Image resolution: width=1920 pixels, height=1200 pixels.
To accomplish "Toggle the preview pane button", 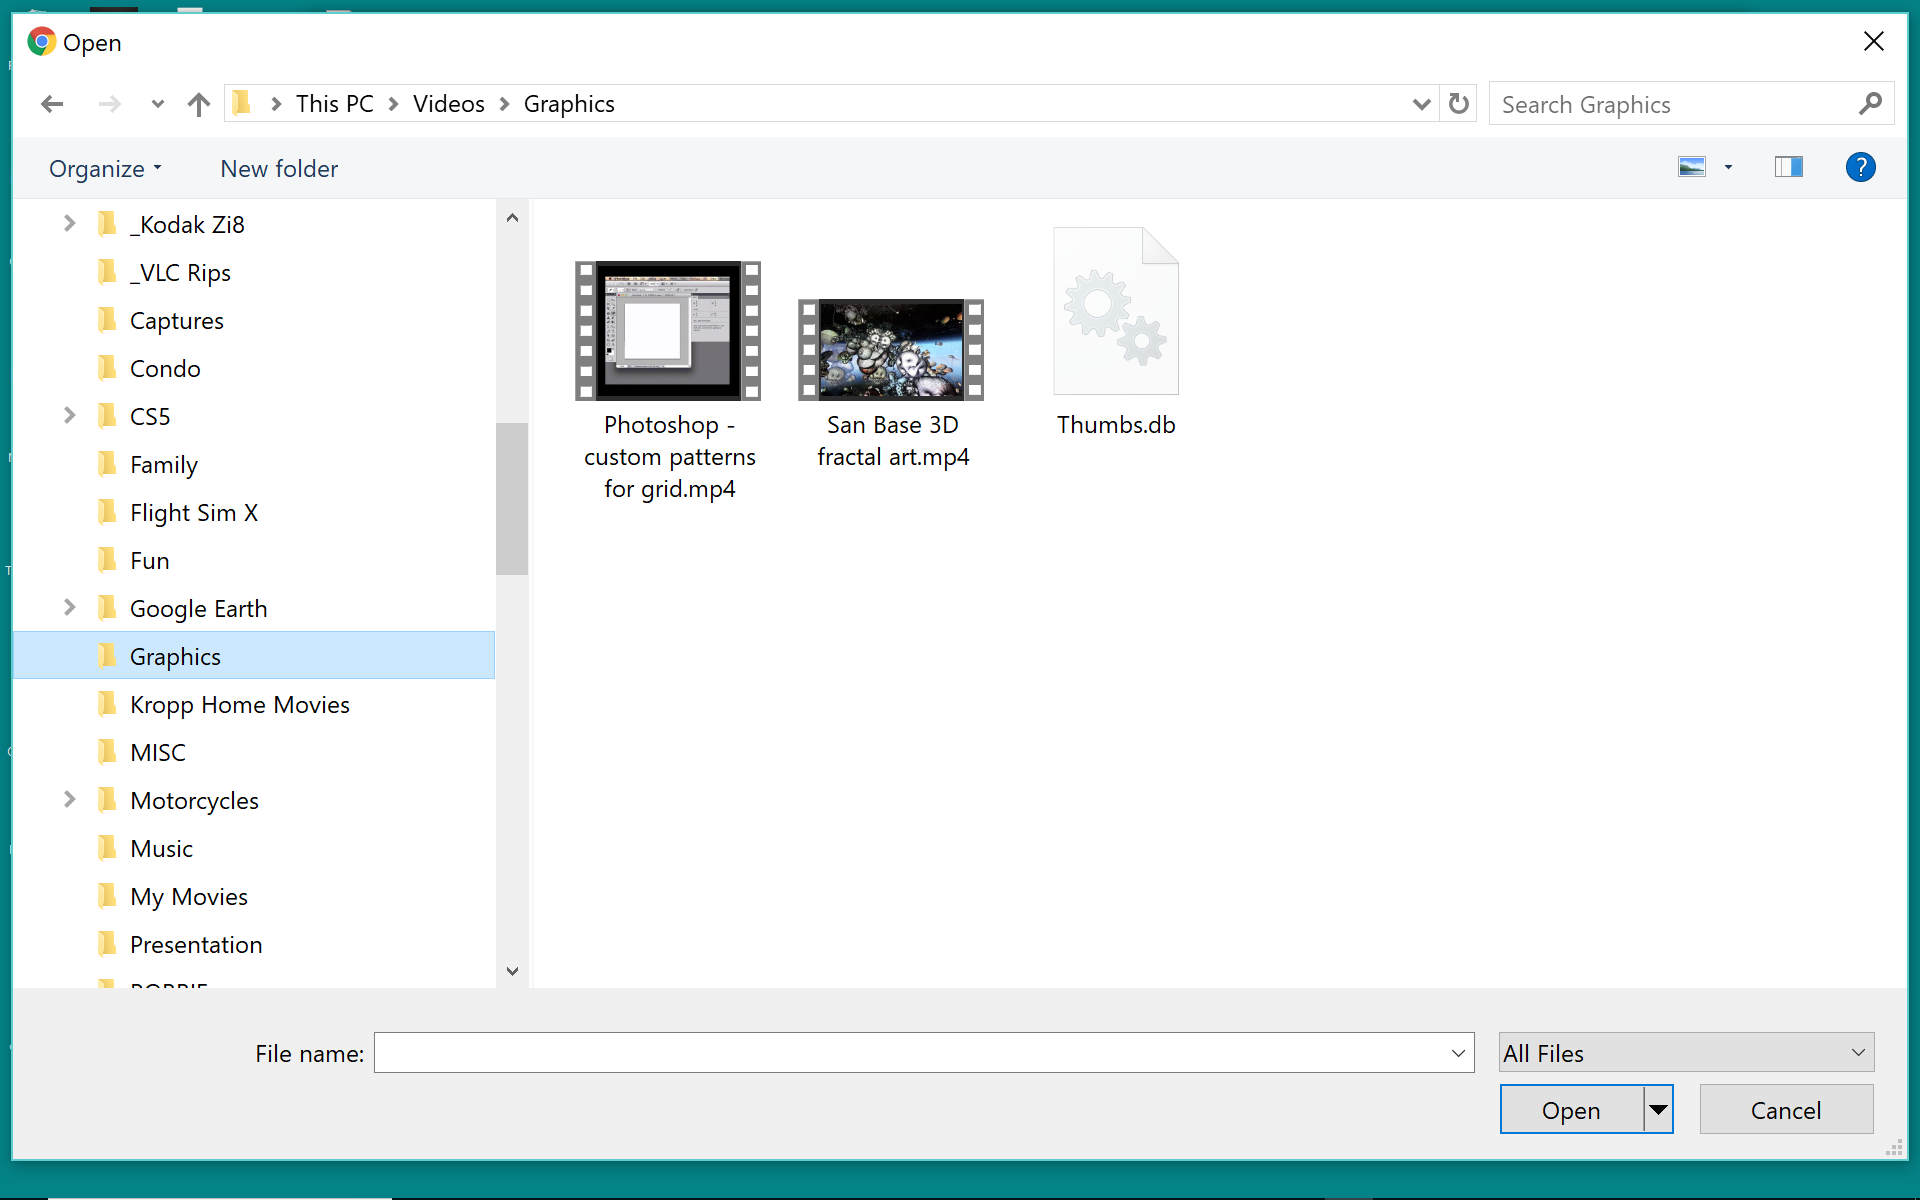I will pyautogui.click(x=1788, y=167).
